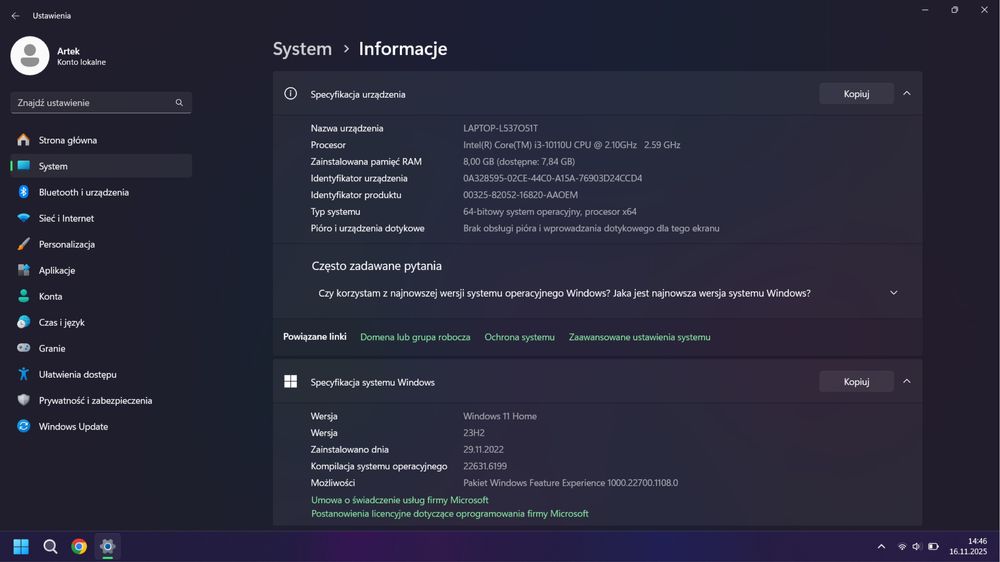Open the network Wi-Fi tray icon
Image resolution: width=1000 pixels, height=562 pixels.
click(x=902, y=547)
